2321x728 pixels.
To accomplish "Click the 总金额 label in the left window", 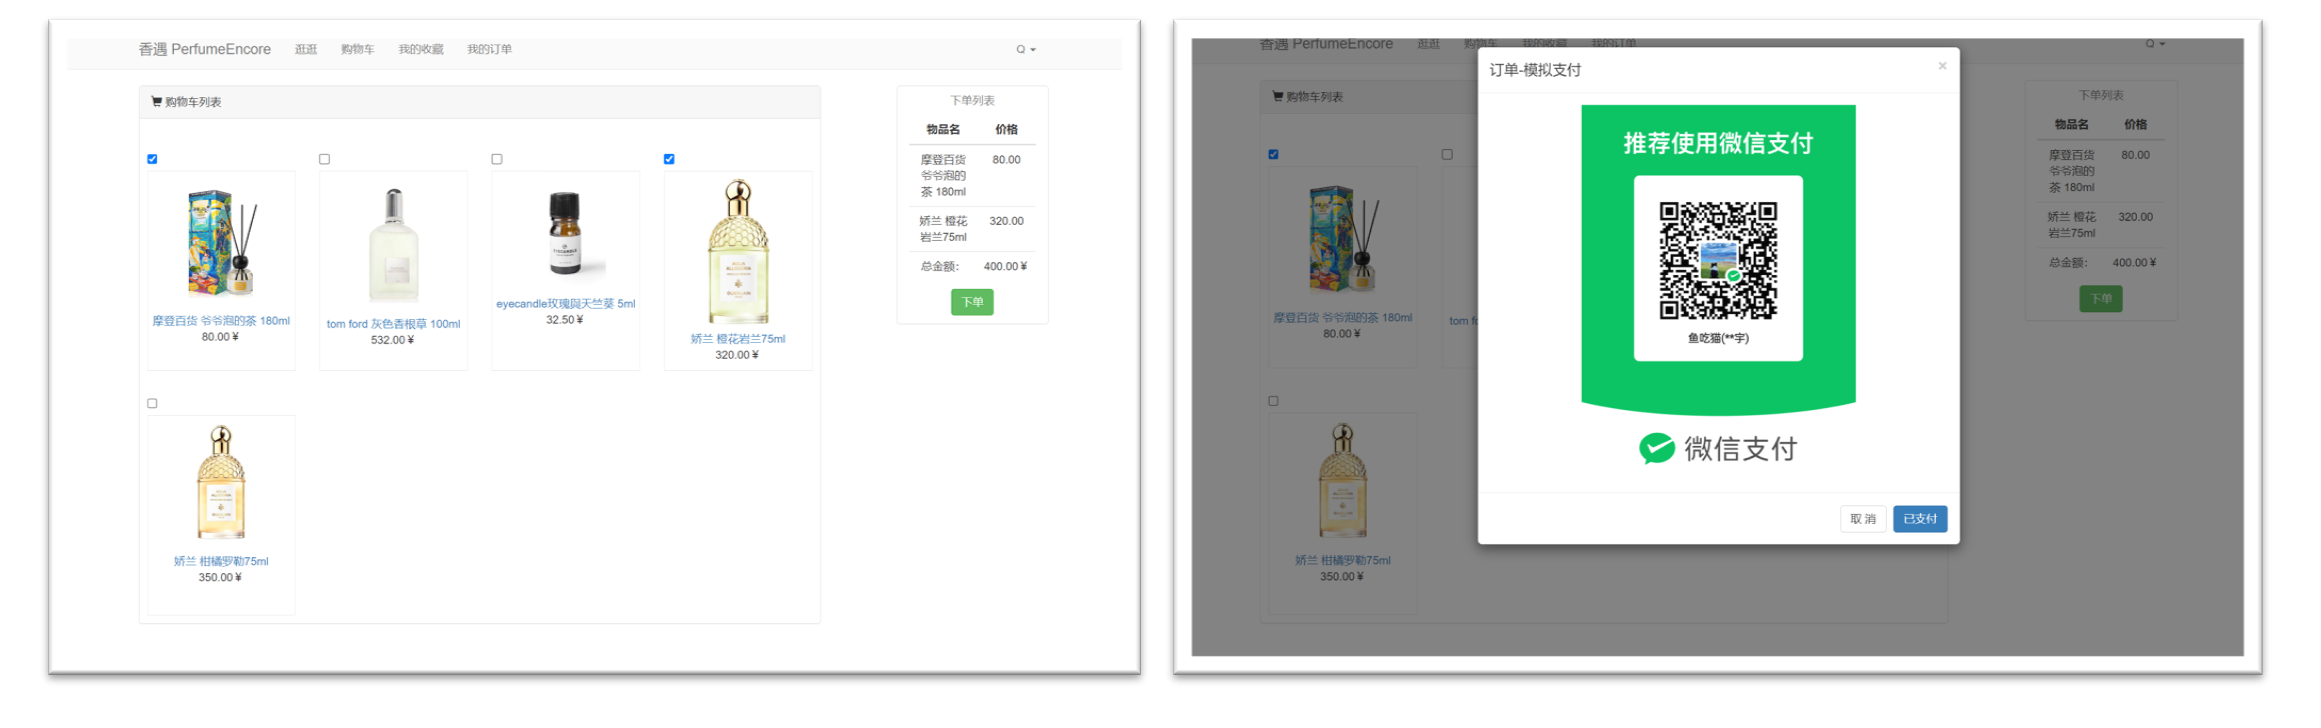I will (939, 266).
